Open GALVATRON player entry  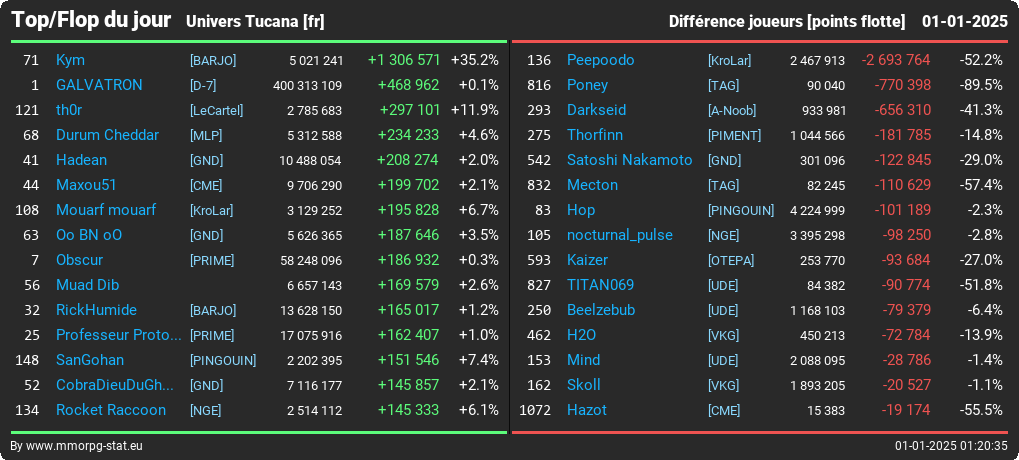pos(99,85)
